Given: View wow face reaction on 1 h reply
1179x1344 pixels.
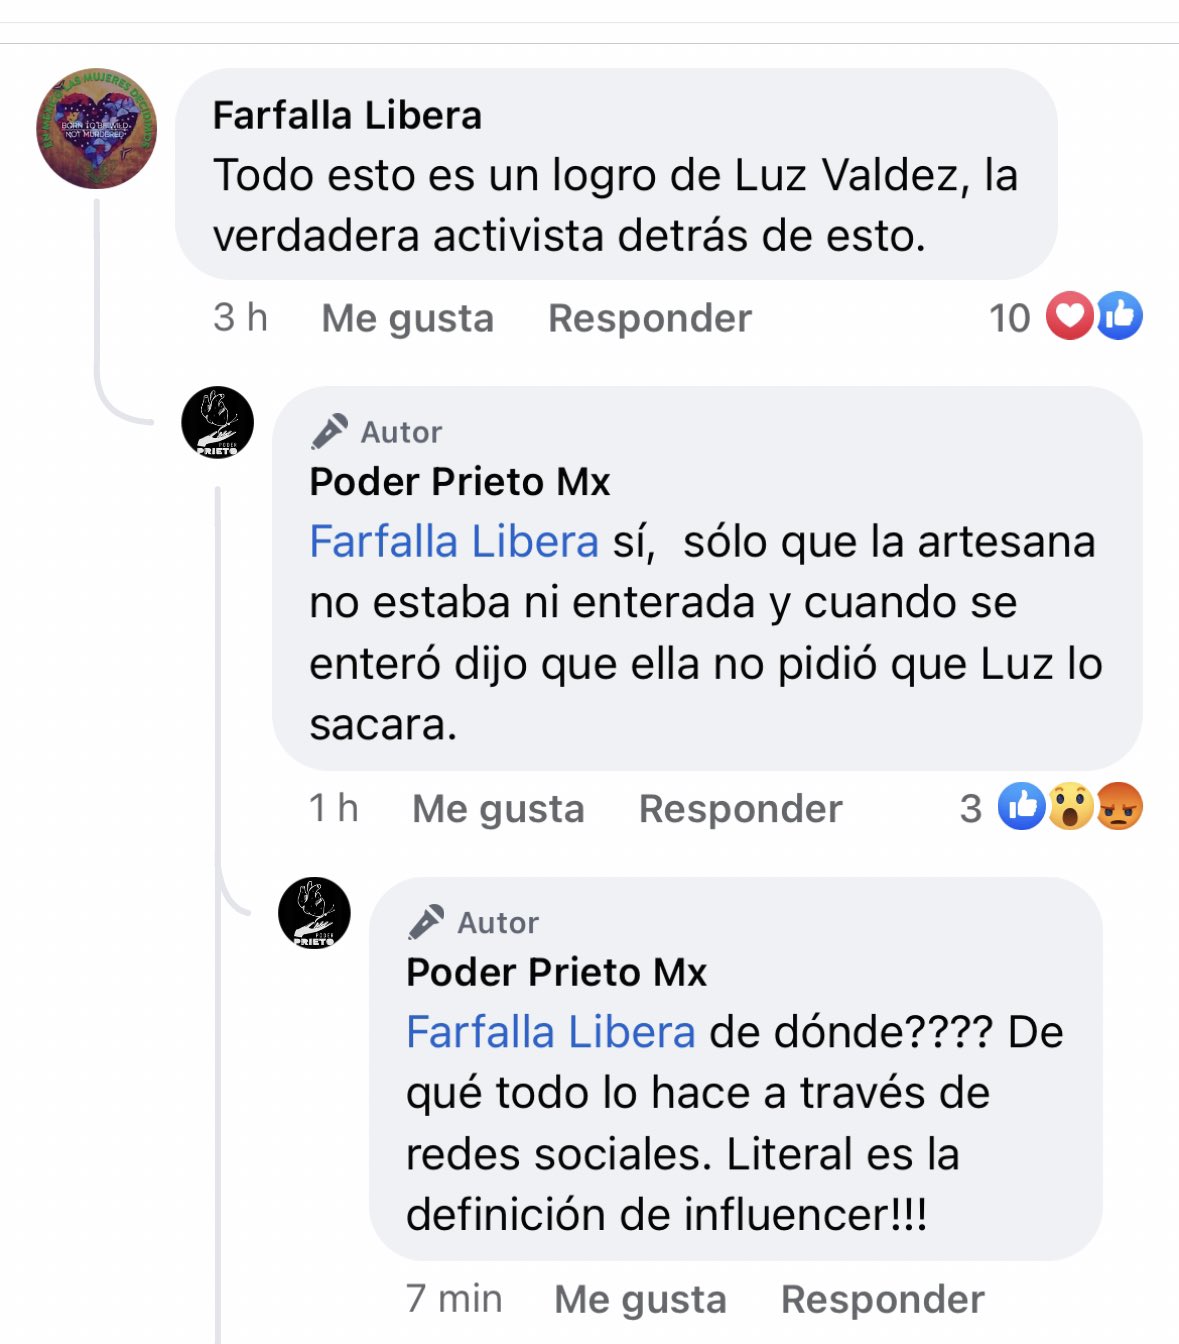Looking at the screenshot, I should pos(1070,806).
